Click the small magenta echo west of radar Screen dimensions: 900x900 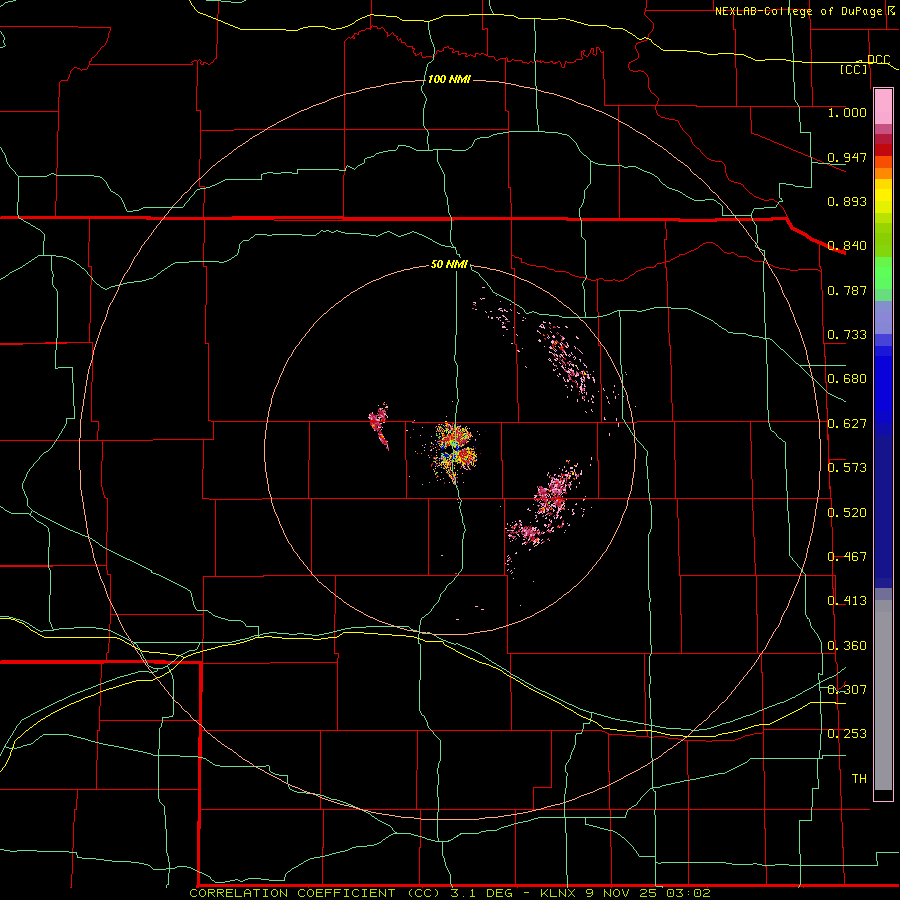click(379, 426)
